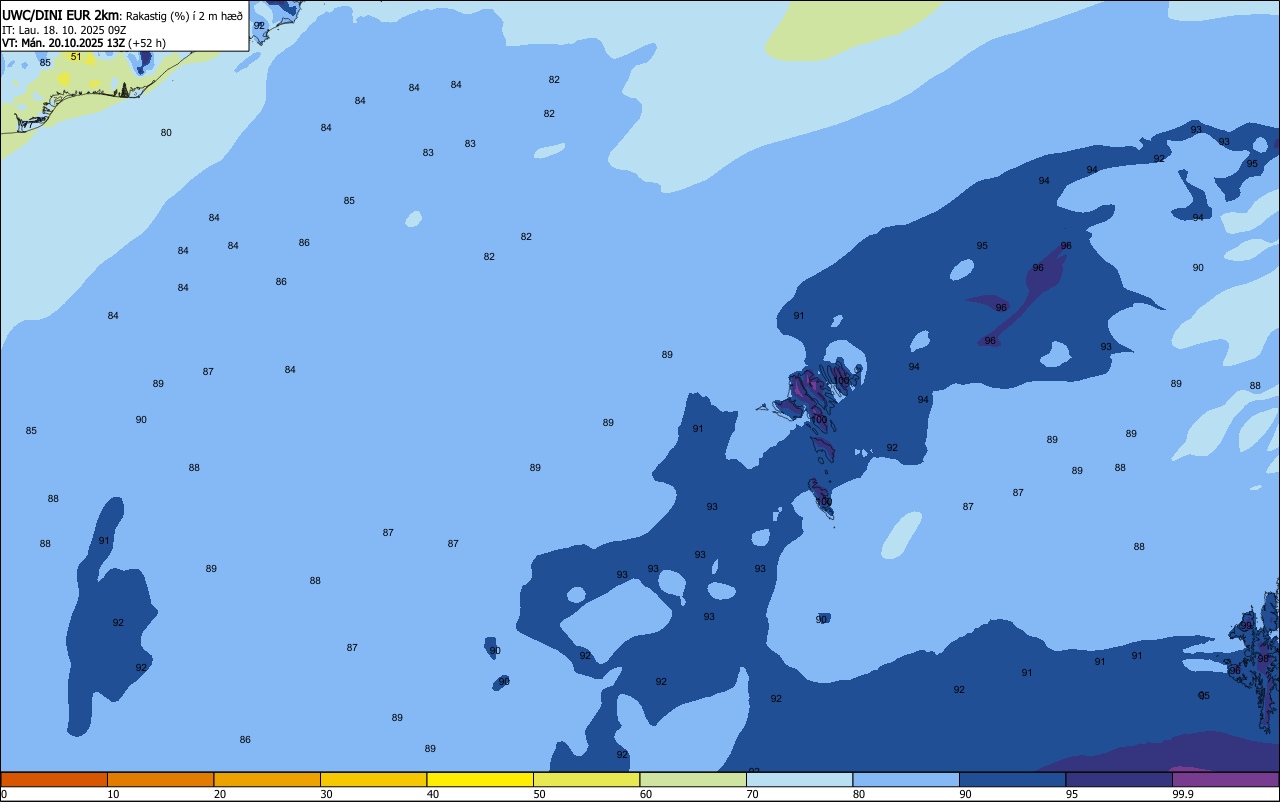Click the 'Rakastig (%) í 2 m hæð' label

click(x=184, y=16)
